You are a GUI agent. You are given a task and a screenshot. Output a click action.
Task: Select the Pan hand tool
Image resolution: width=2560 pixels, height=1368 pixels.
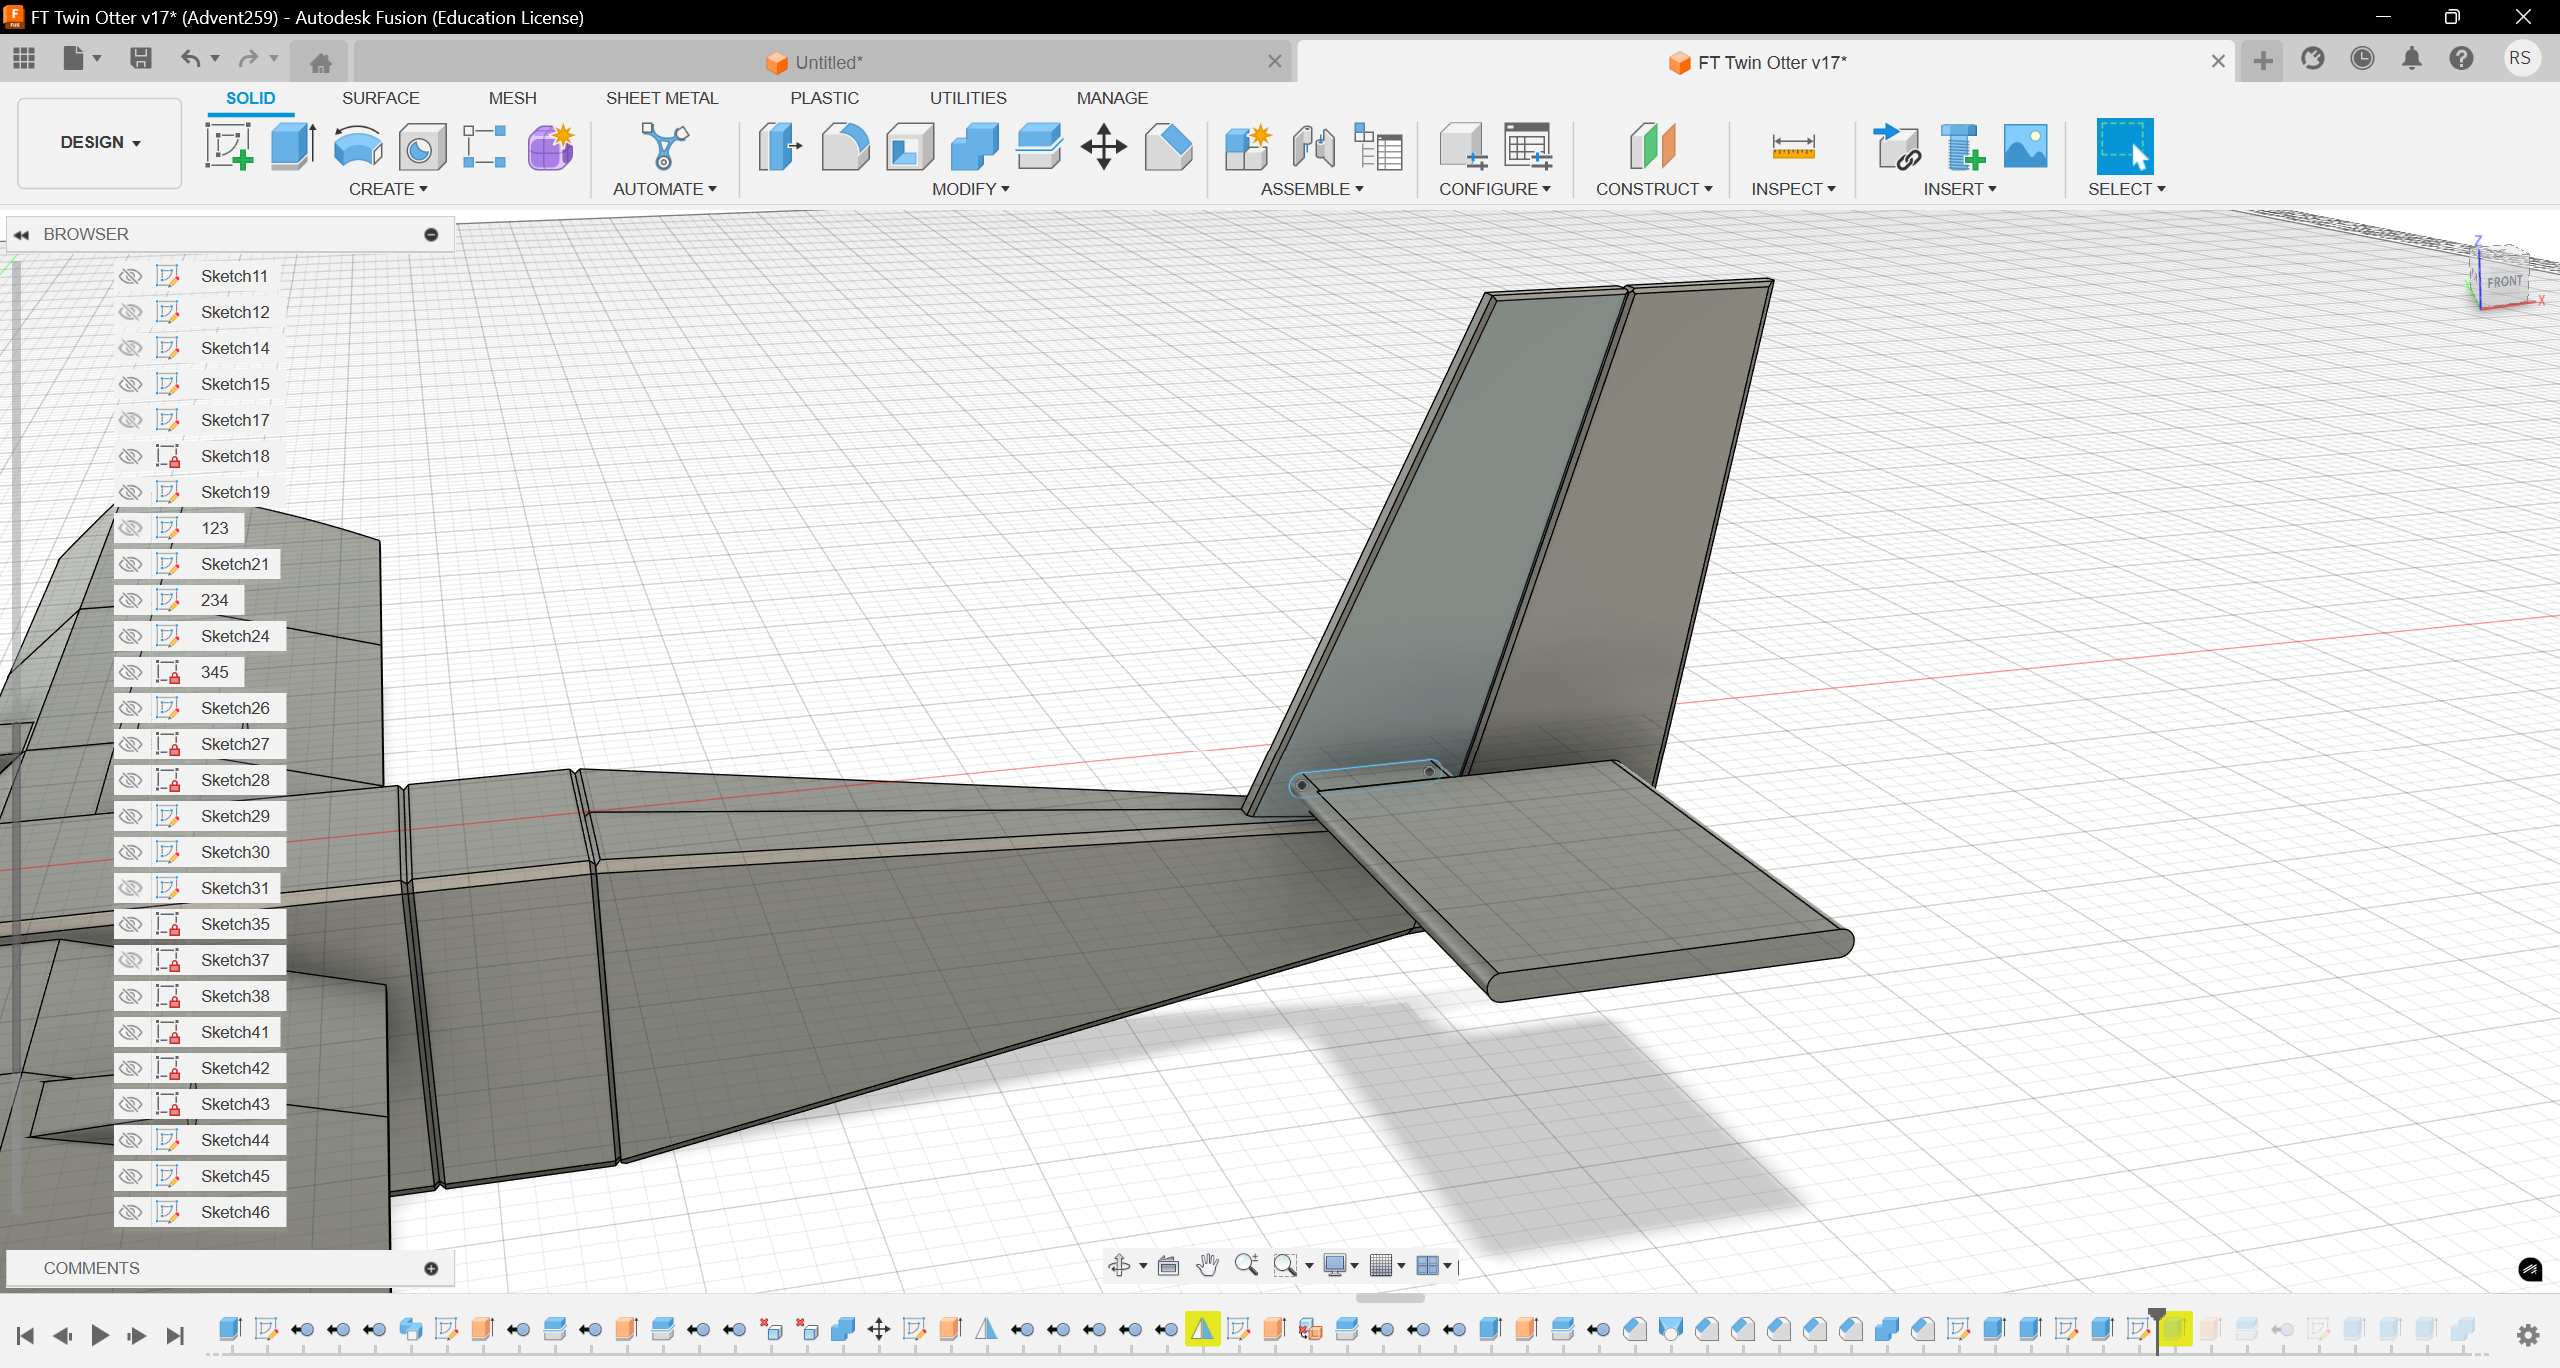coord(1208,1265)
